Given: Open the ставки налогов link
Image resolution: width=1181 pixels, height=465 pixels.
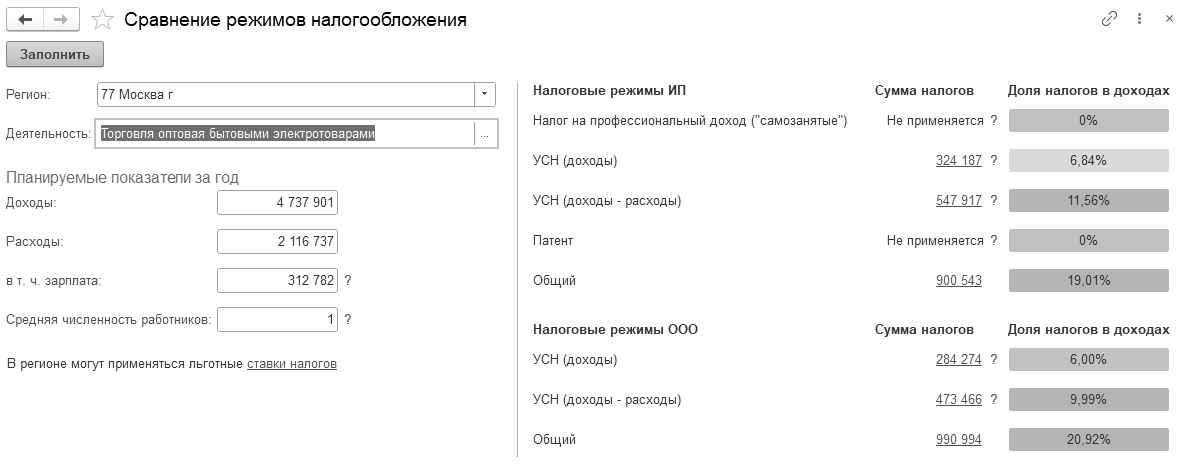Looking at the screenshot, I should coord(292,364).
